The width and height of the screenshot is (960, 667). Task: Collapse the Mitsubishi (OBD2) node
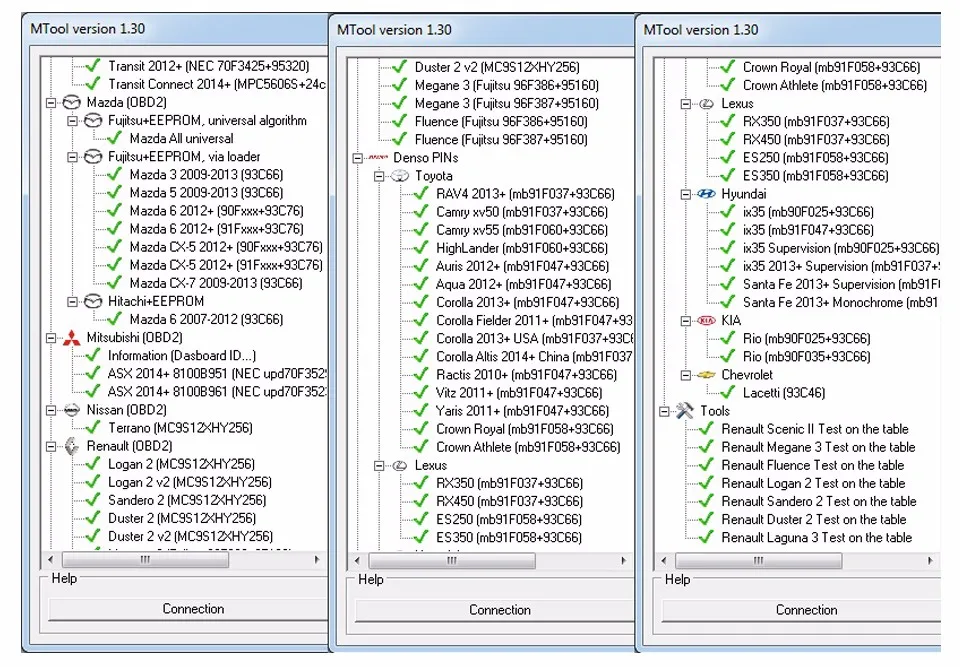51,337
